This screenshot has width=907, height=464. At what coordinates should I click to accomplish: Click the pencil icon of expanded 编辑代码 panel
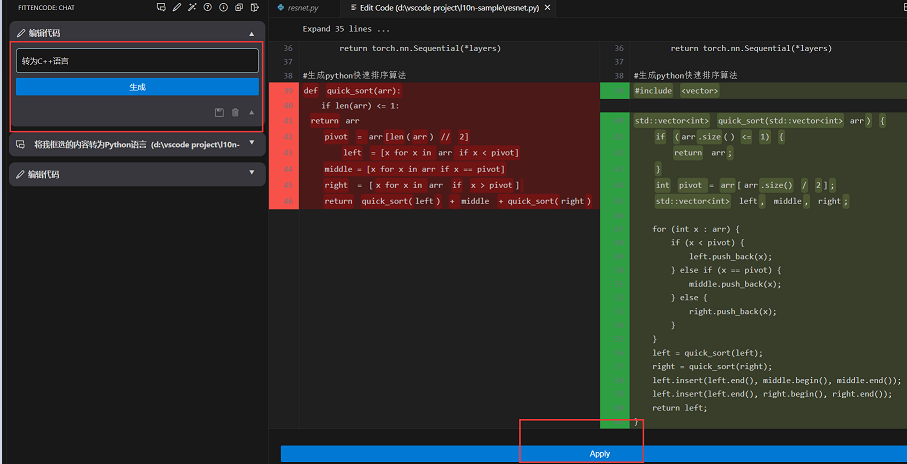point(21,34)
